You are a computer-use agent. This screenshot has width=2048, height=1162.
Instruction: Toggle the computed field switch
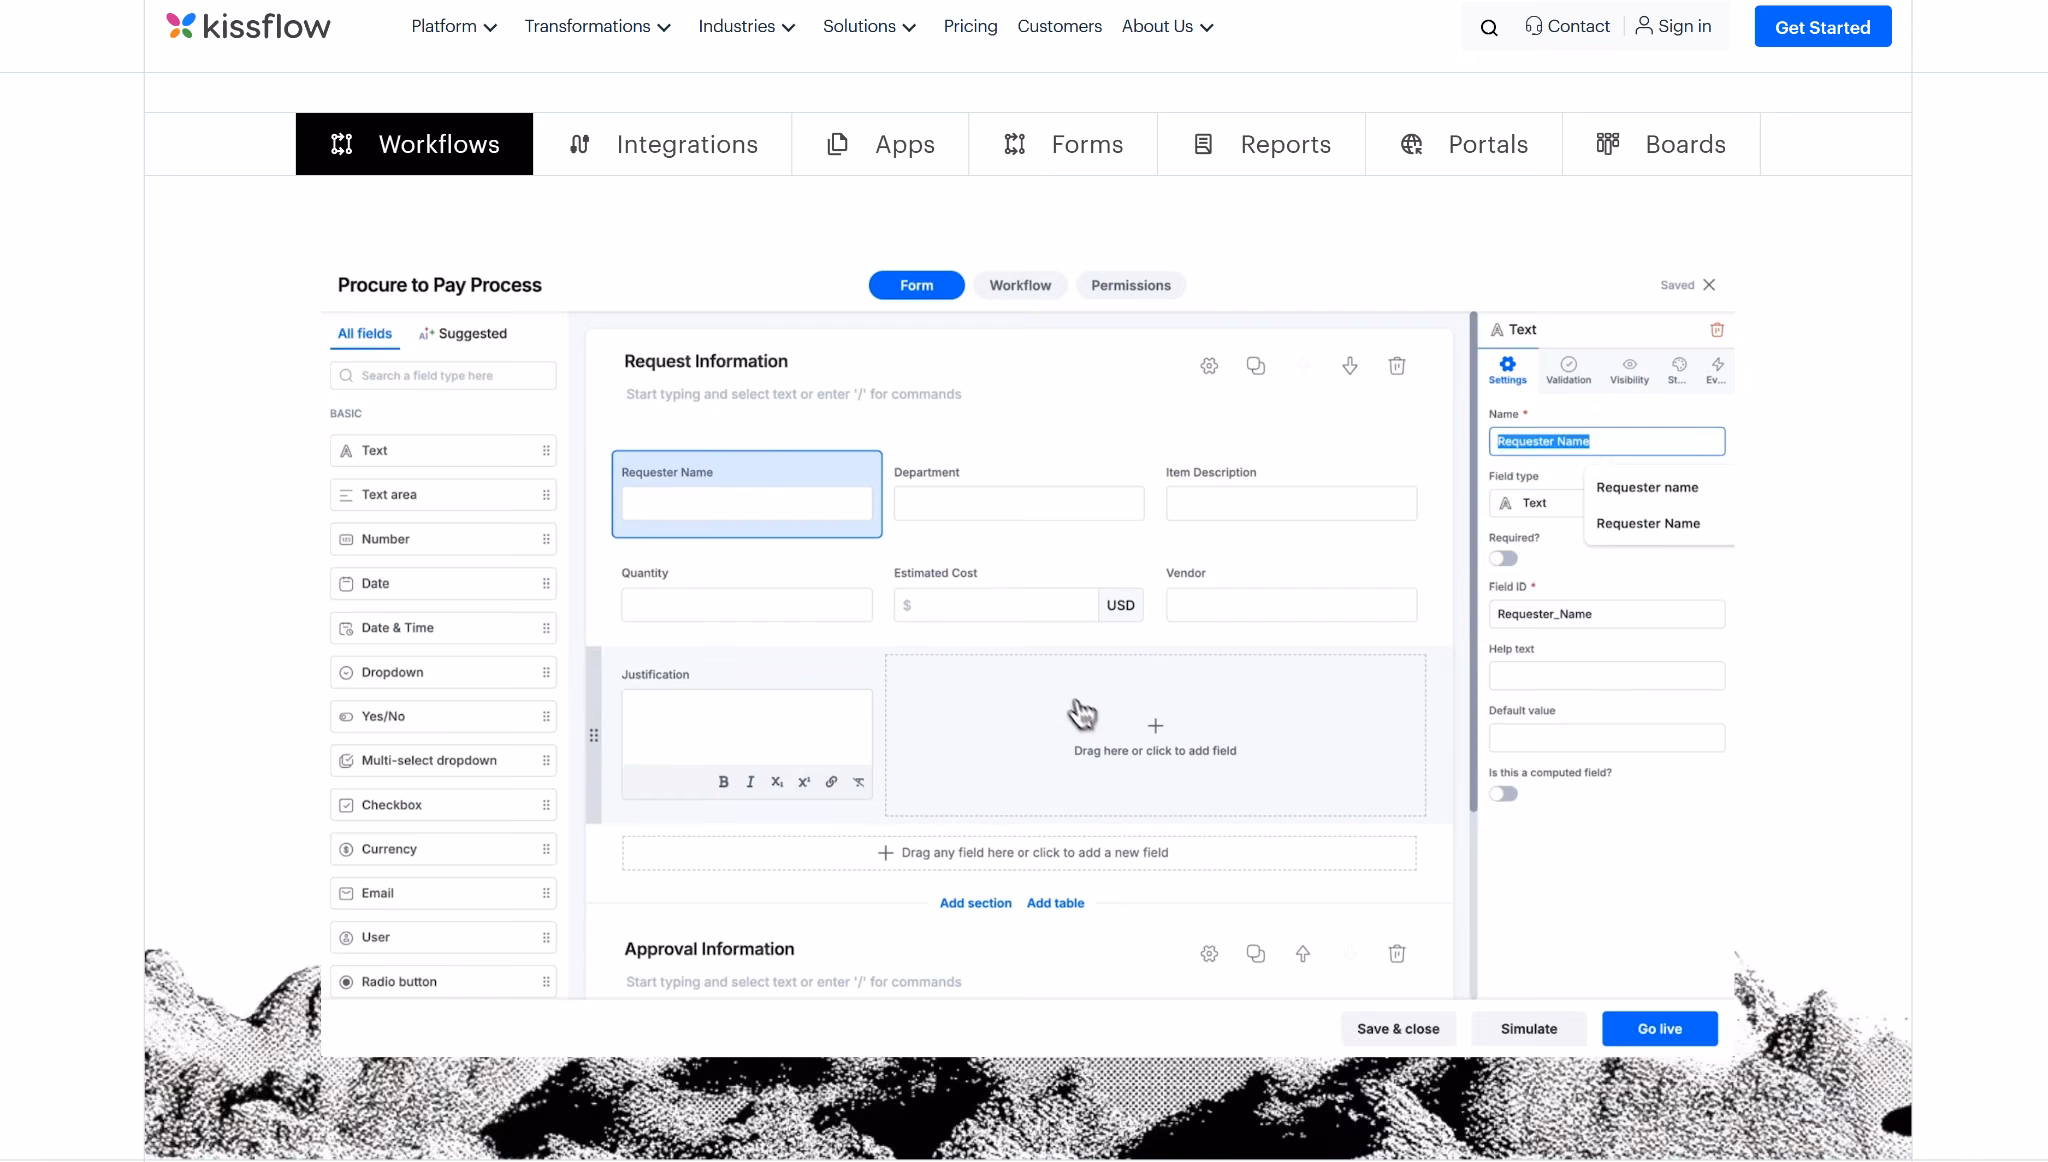click(1503, 794)
